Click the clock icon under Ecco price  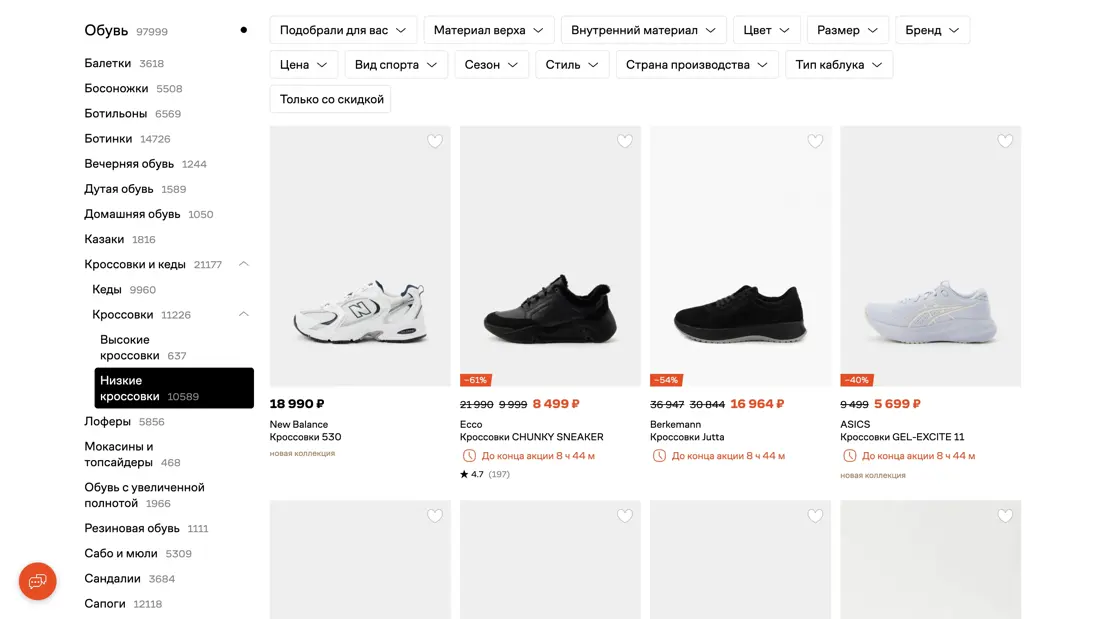coord(469,456)
